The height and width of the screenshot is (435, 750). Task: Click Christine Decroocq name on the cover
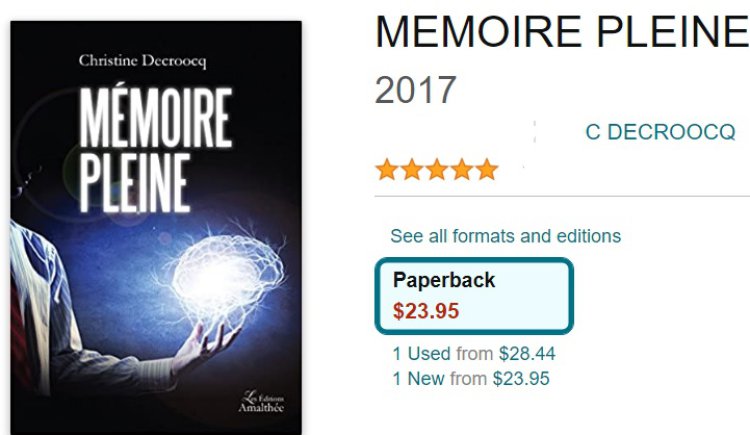point(142,61)
